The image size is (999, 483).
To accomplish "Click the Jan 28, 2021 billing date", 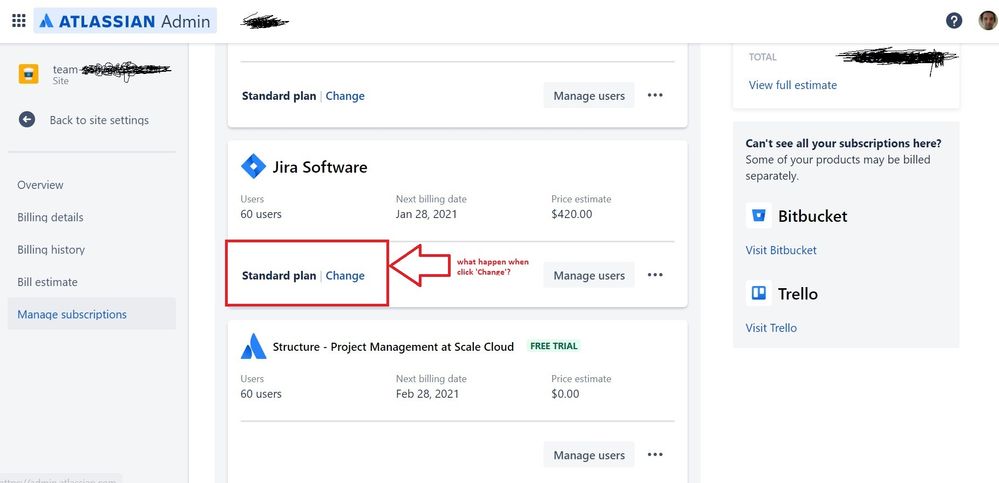I will point(426,214).
